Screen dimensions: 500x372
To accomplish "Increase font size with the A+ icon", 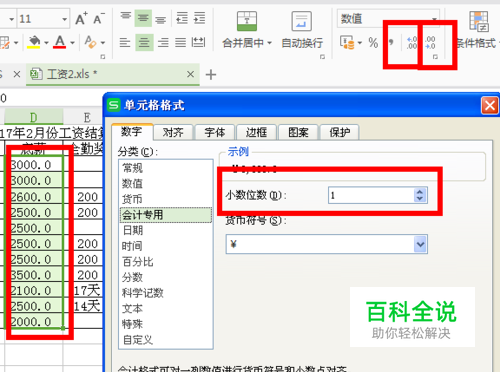I will (81, 19).
